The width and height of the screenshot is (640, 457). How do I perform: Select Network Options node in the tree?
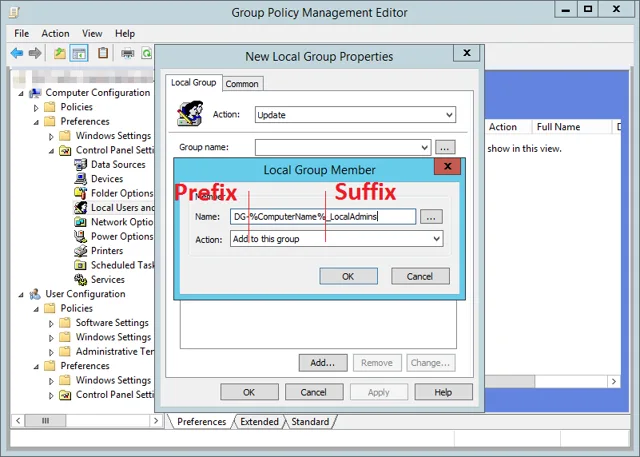[x=122, y=222]
